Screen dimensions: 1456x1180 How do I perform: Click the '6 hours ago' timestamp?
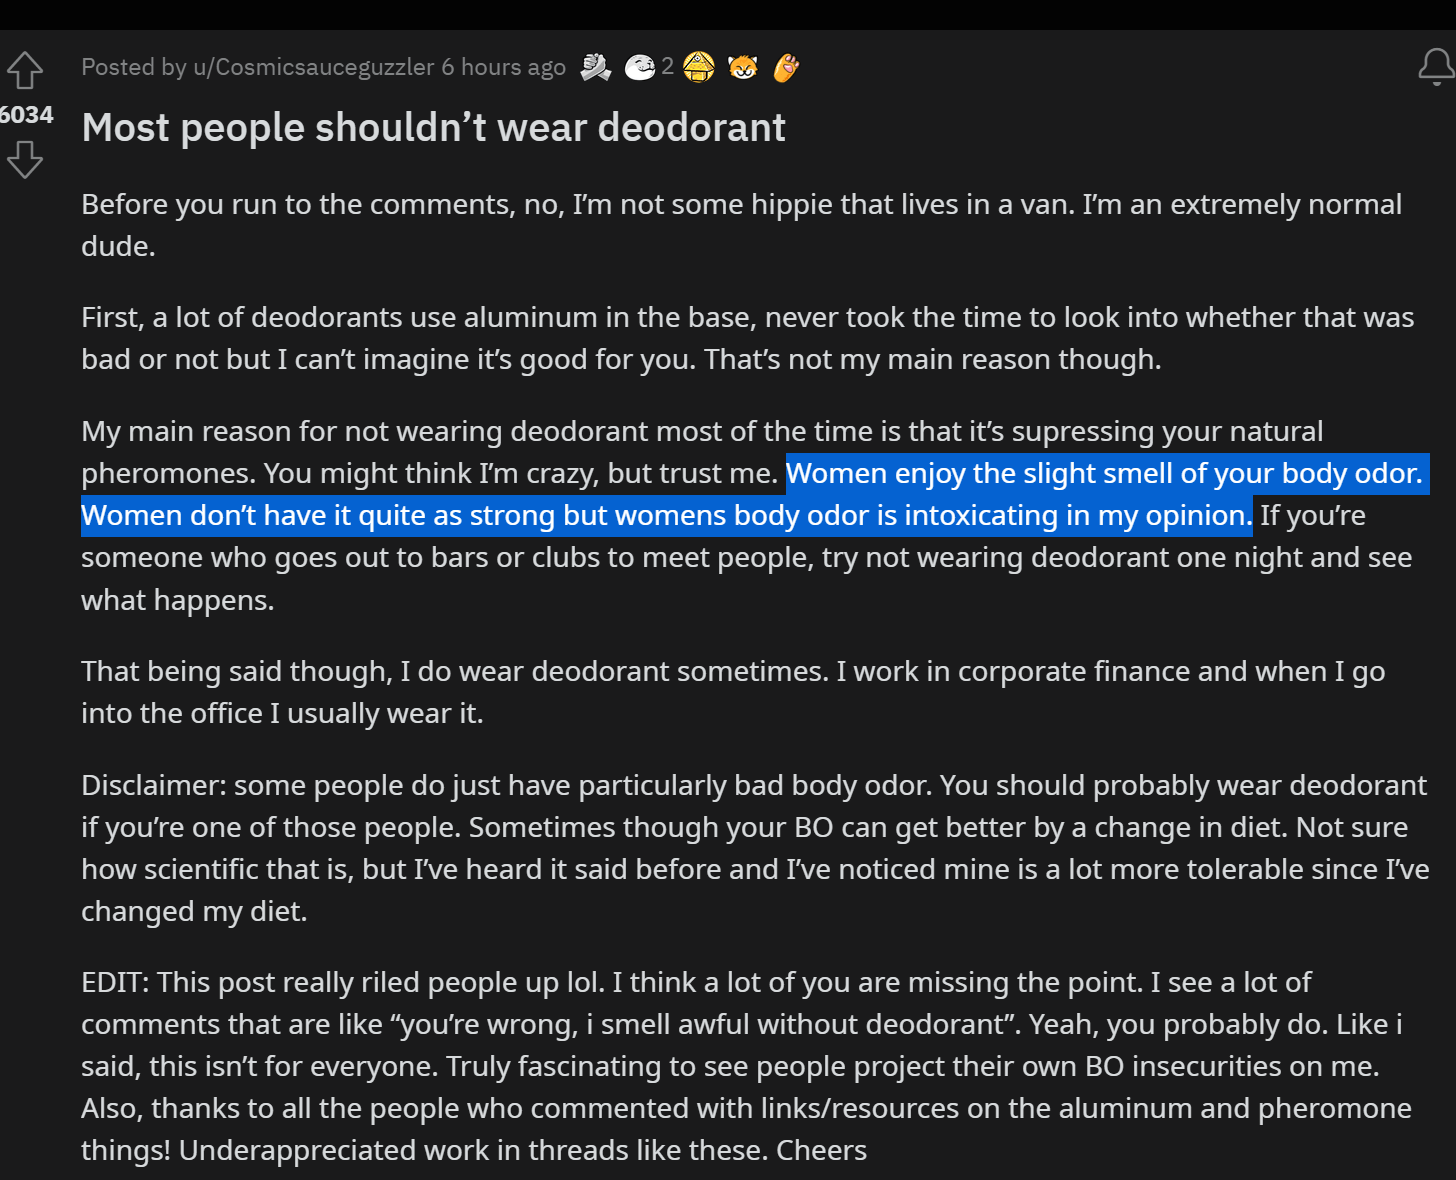click(504, 67)
